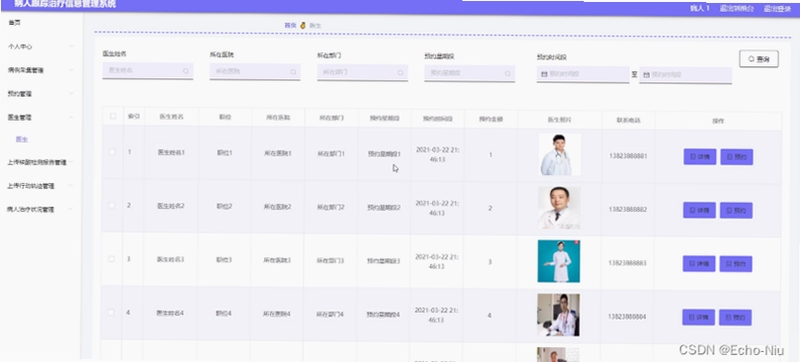Open 详情 for row 医生姓名1

coord(699,157)
